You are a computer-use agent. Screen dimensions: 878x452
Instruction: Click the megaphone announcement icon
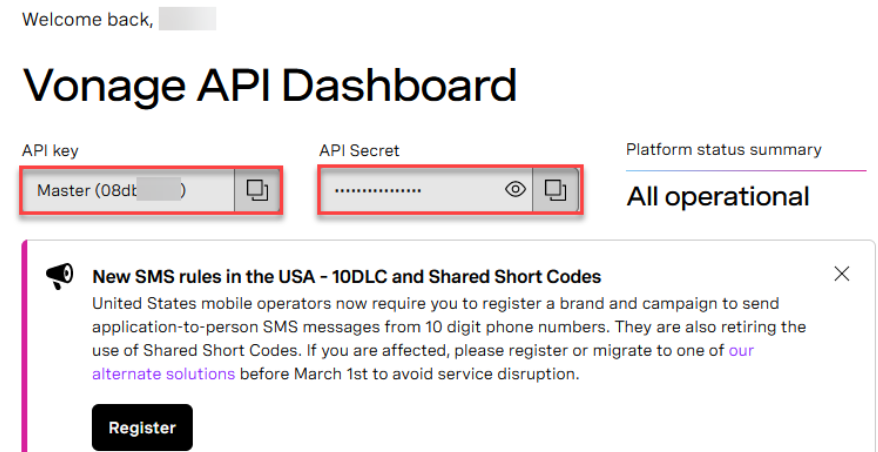60,276
